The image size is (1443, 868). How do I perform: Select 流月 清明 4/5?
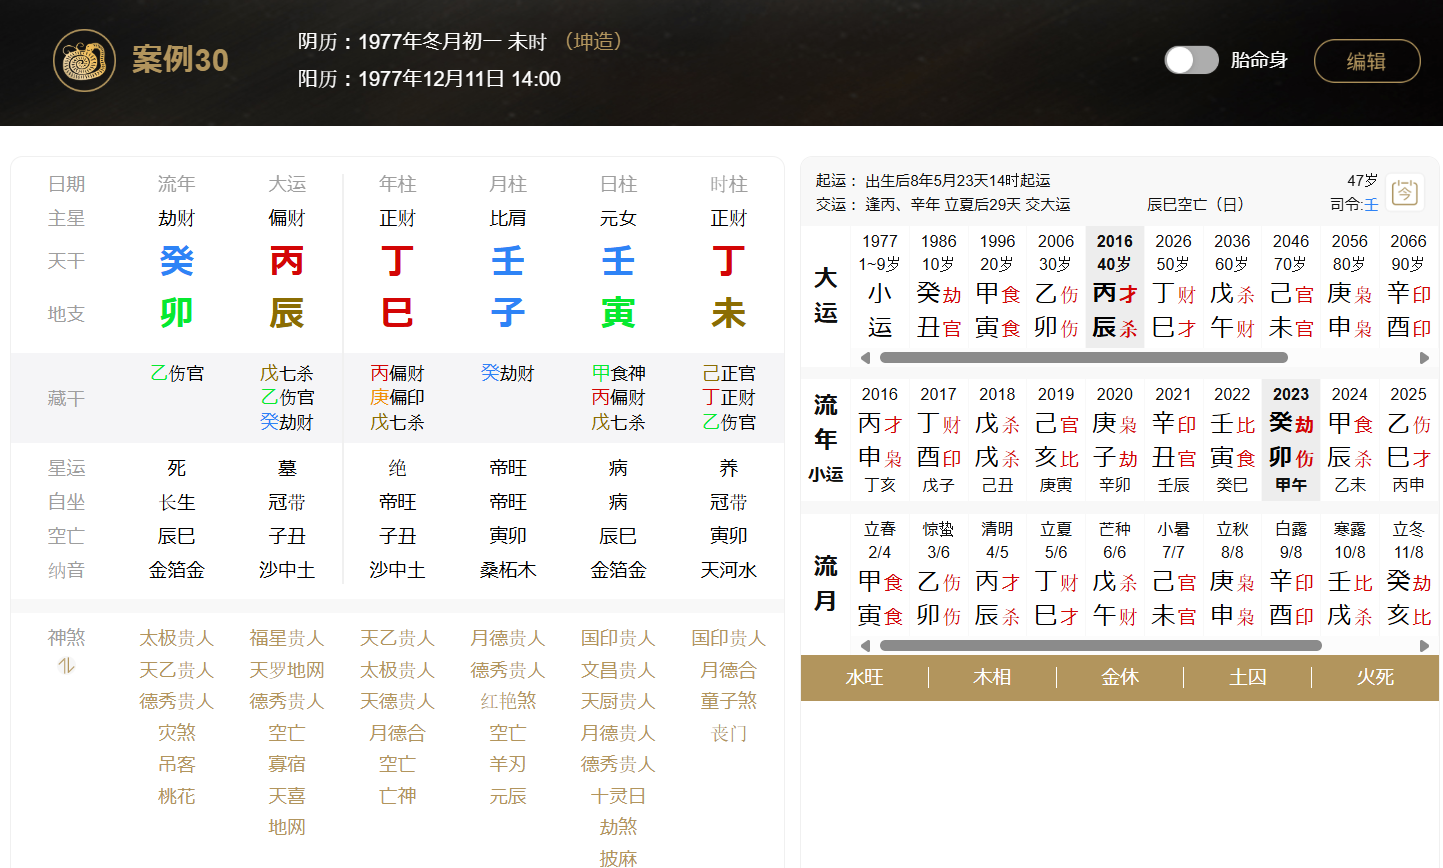tap(997, 573)
